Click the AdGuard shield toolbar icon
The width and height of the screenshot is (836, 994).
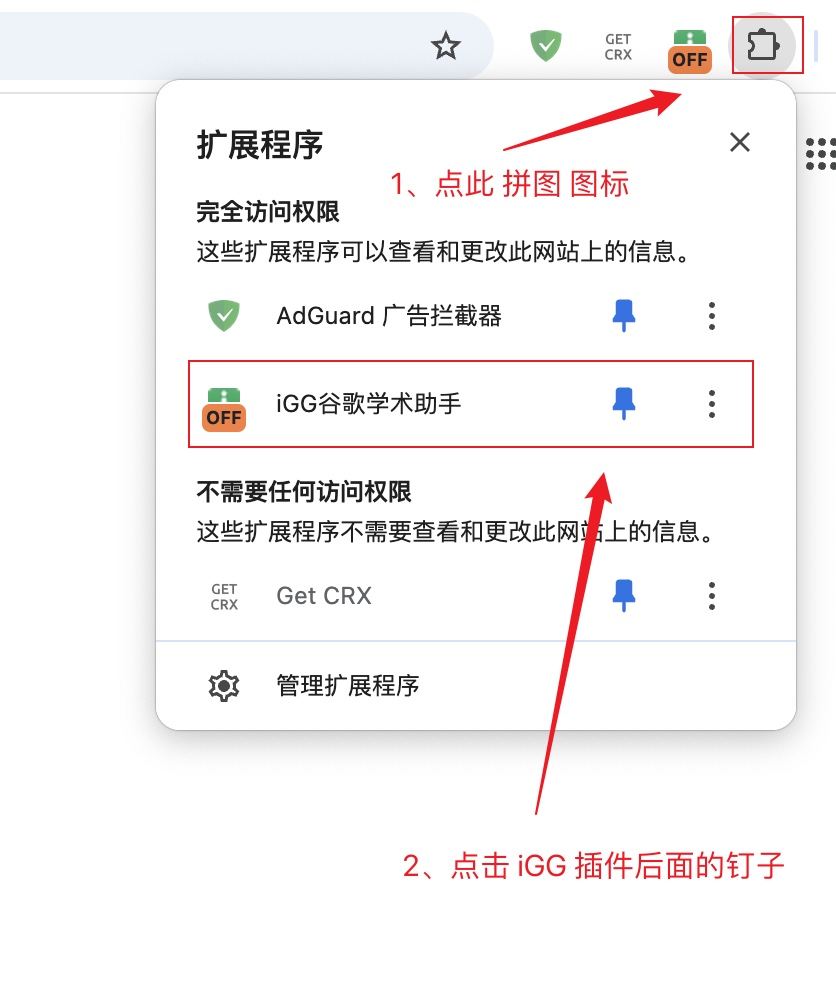(x=546, y=46)
